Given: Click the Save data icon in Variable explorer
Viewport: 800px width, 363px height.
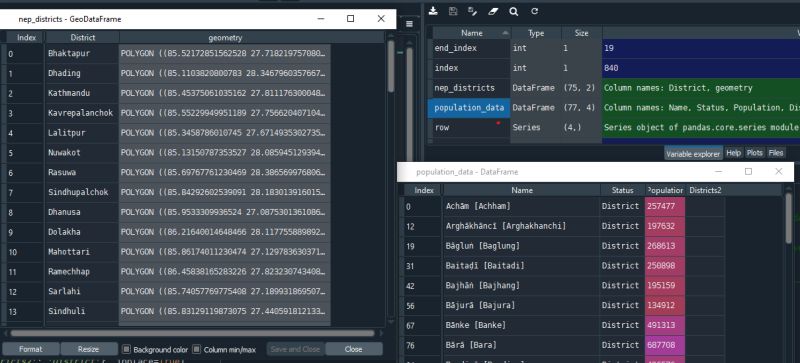Looking at the screenshot, I should (453, 11).
